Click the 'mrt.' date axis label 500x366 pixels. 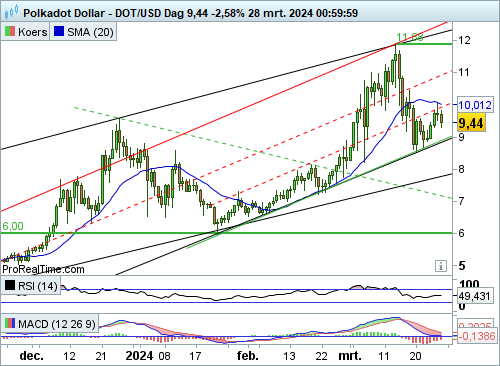350,356
